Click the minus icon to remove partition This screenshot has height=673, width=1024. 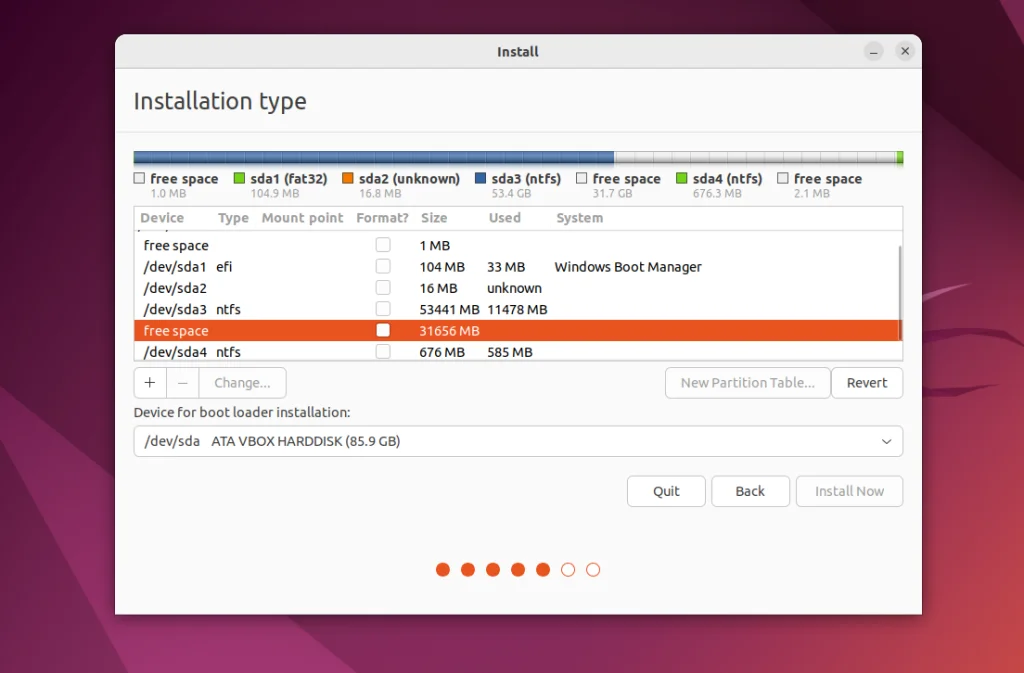point(182,383)
